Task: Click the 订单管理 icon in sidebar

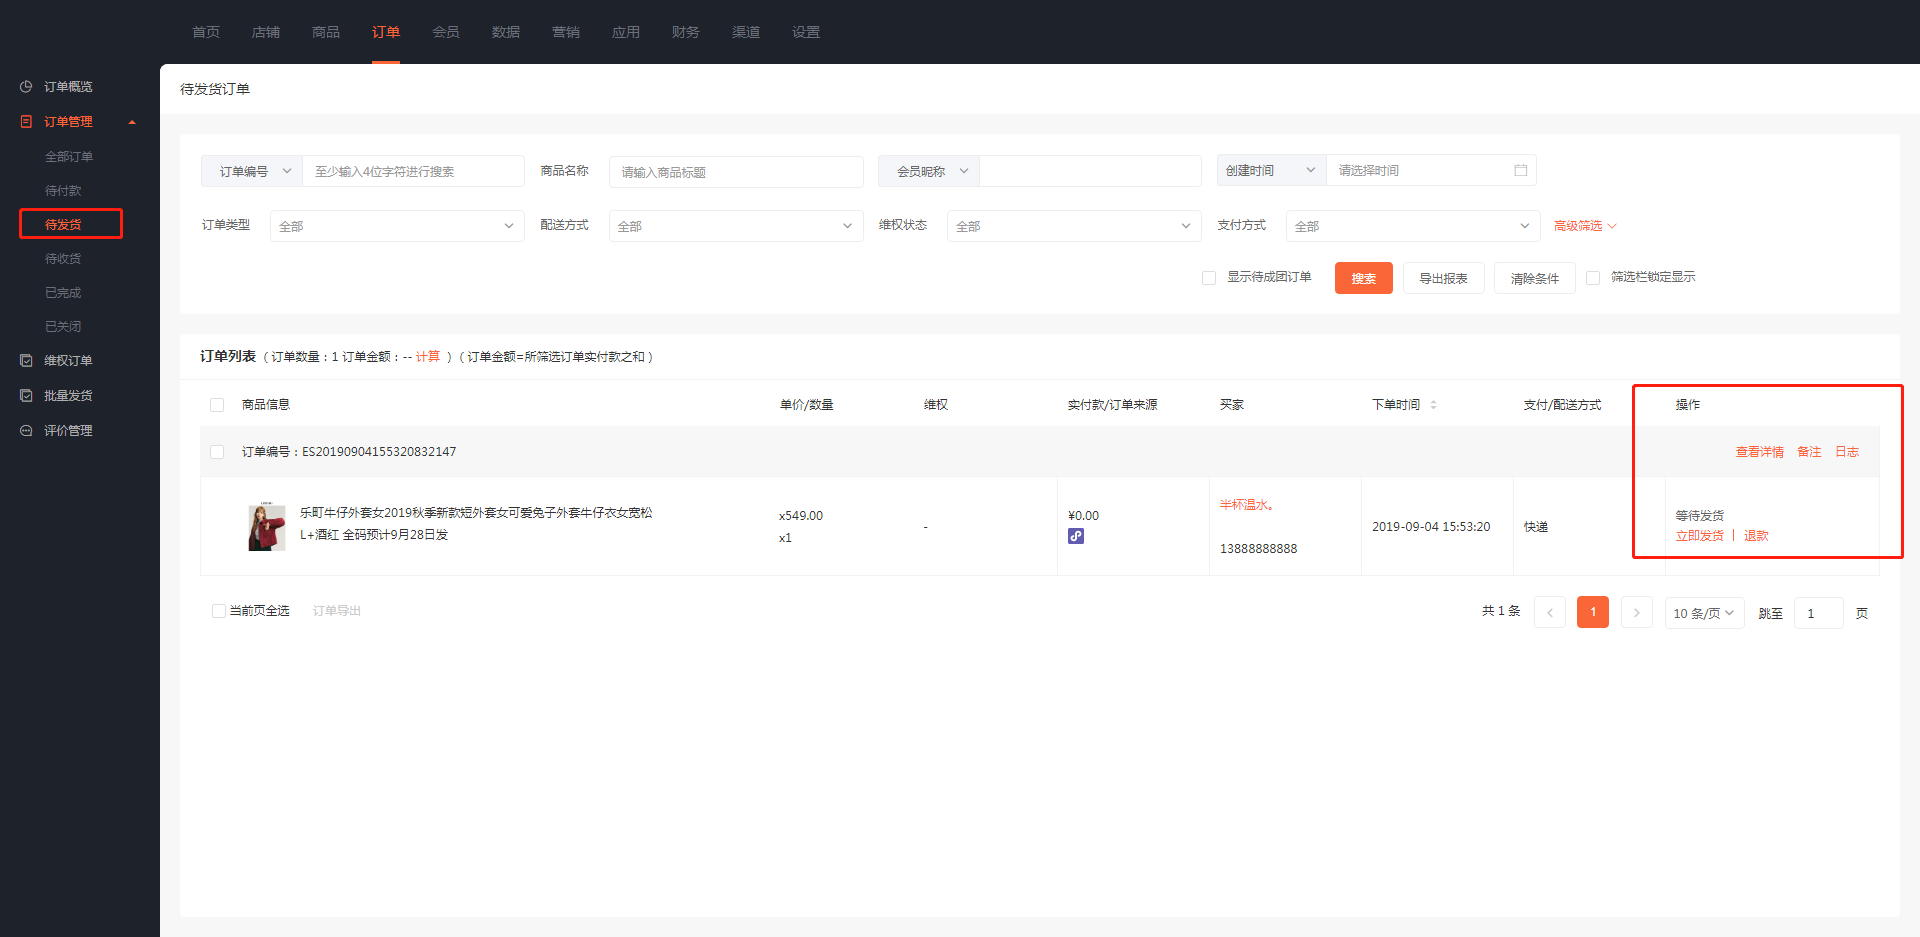Action: 26,122
